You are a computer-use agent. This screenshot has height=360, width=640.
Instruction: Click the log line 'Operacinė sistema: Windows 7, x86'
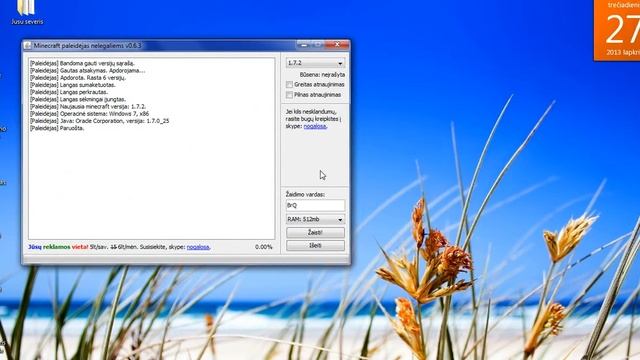pos(89,114)
